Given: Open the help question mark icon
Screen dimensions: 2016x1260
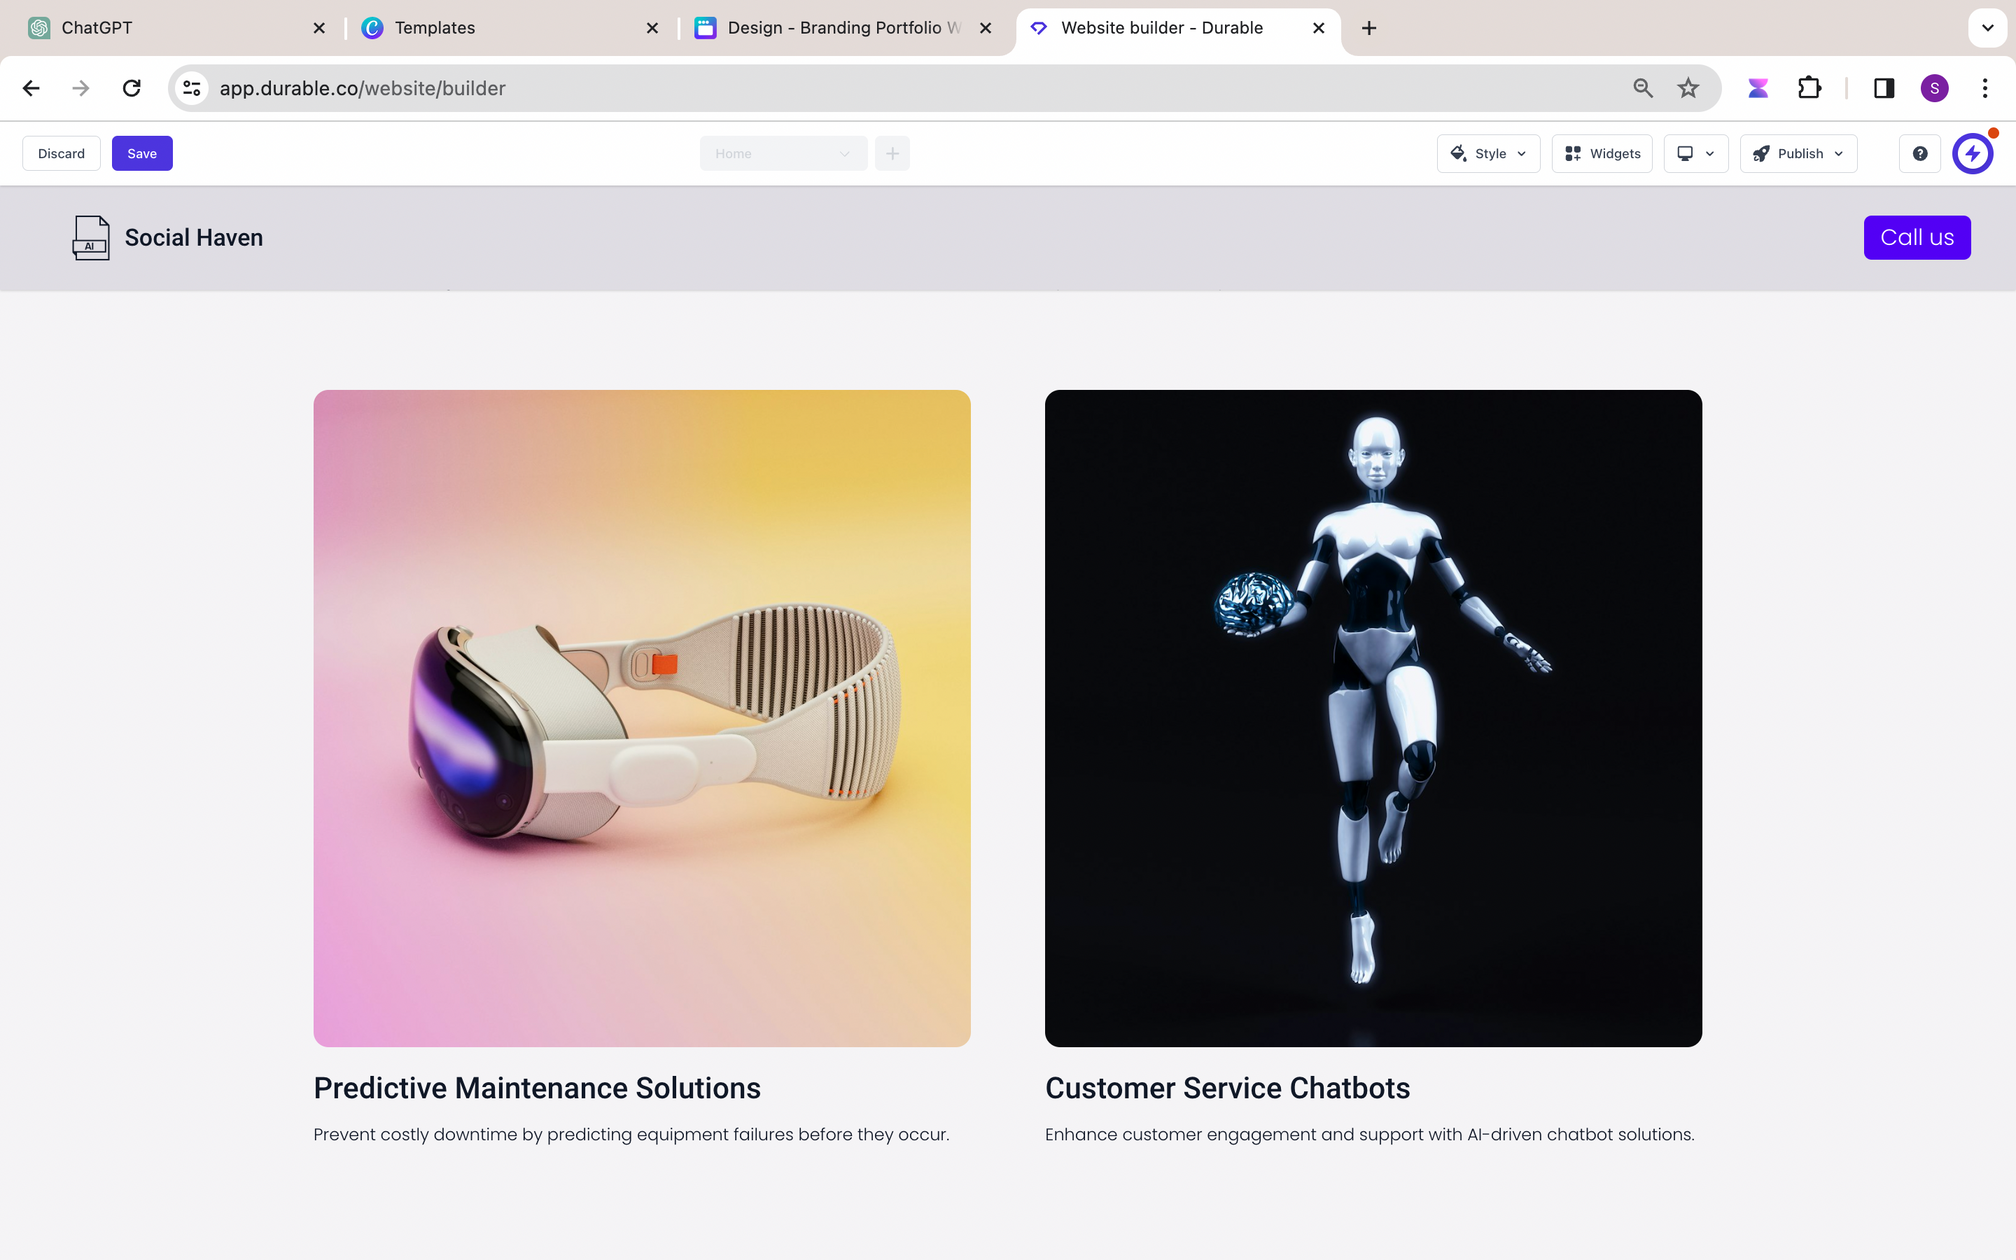Looking at the screenshot, I should point(1920,153).
